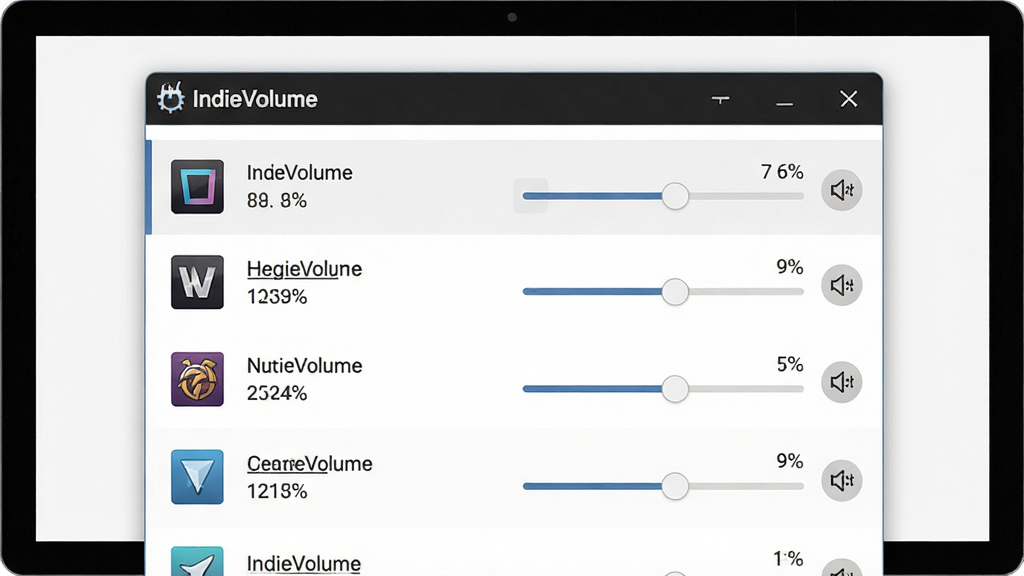Screen dimensions: 1024x576
Task: Mute the IndeVolume 76% row
Action: (842, 190)
